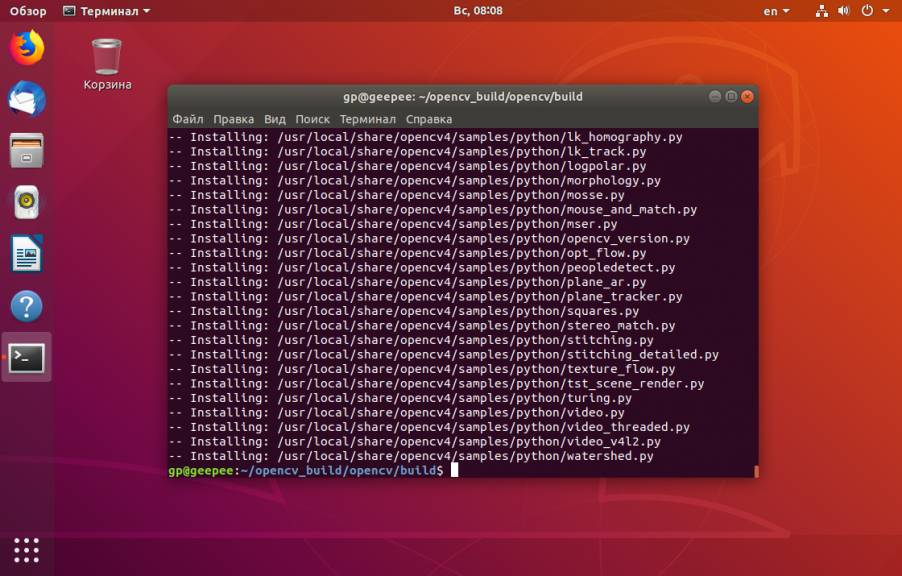Click the lk_track.py install line
Image resolution: width=902 pixels, height=576 pixels.
coord(407,151)
